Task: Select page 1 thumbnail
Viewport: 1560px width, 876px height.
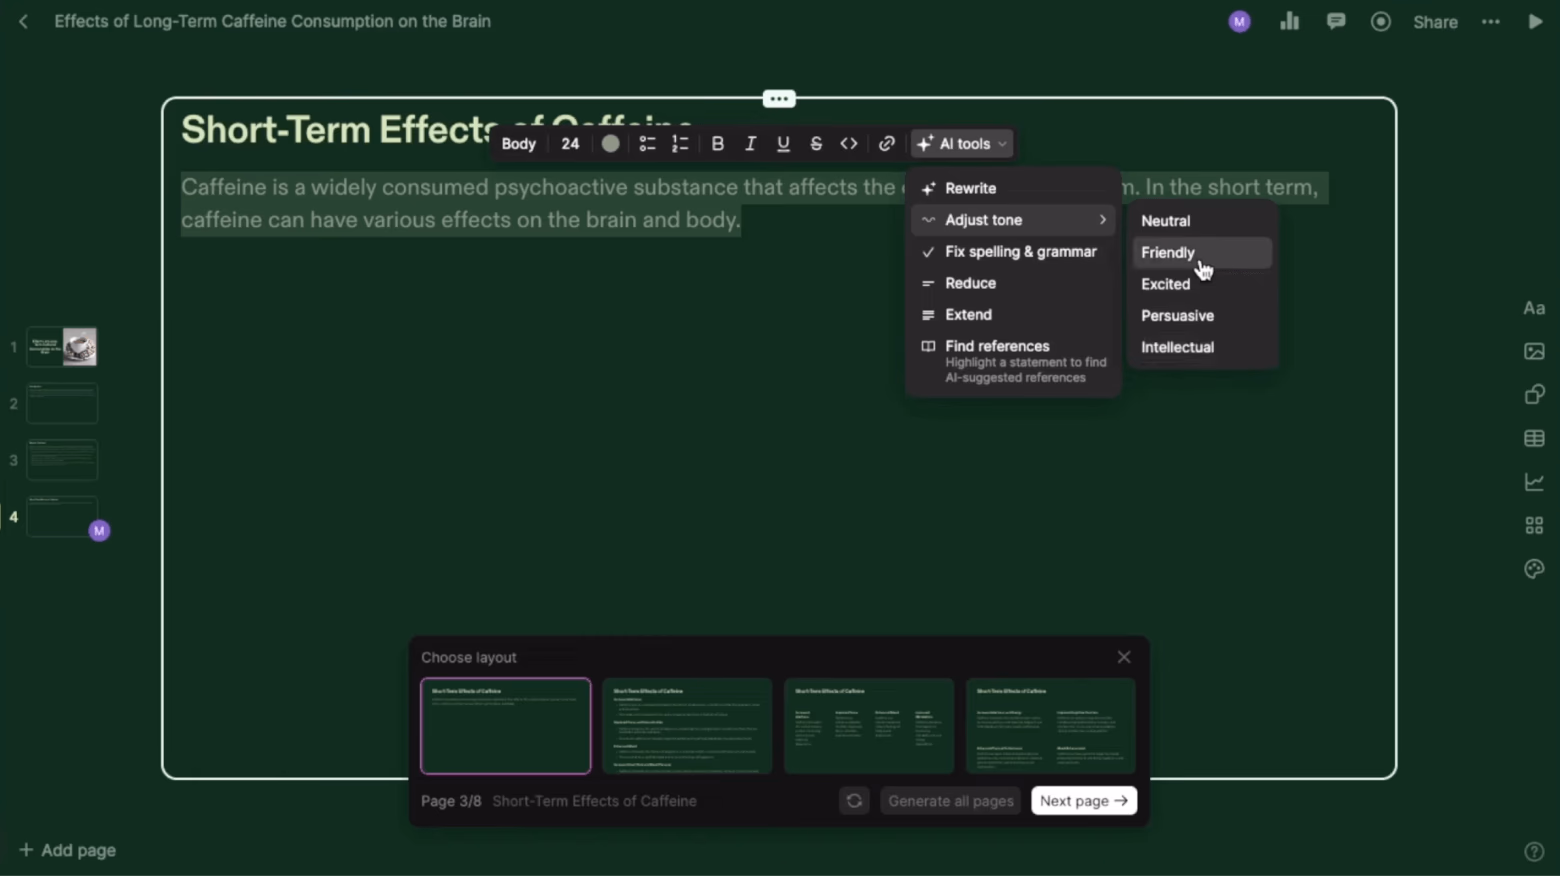Action: (x=62, y=347)
